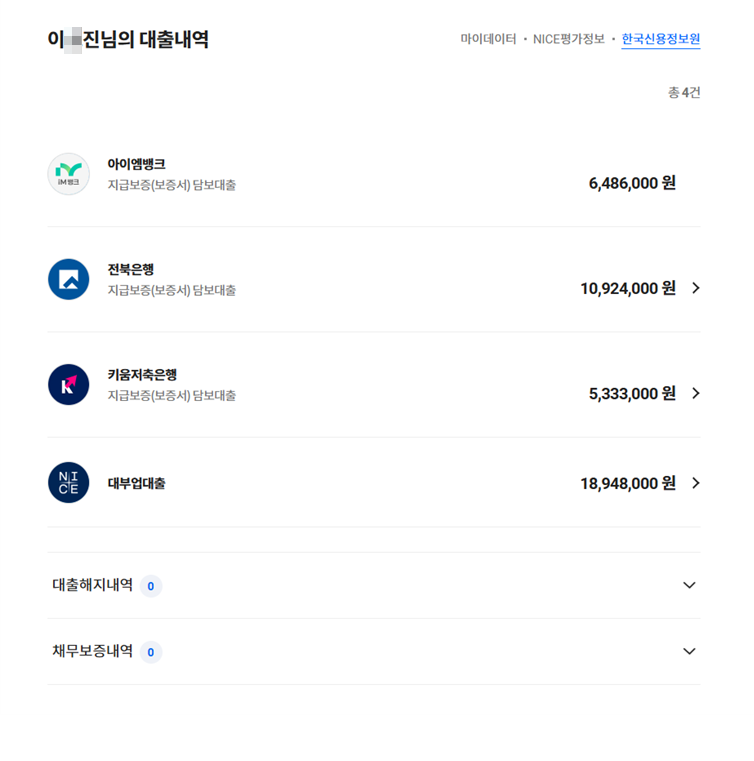Click the 아이엠뱅크 loan name
This screenshot has width=754, height=761.
pos(136,164)
